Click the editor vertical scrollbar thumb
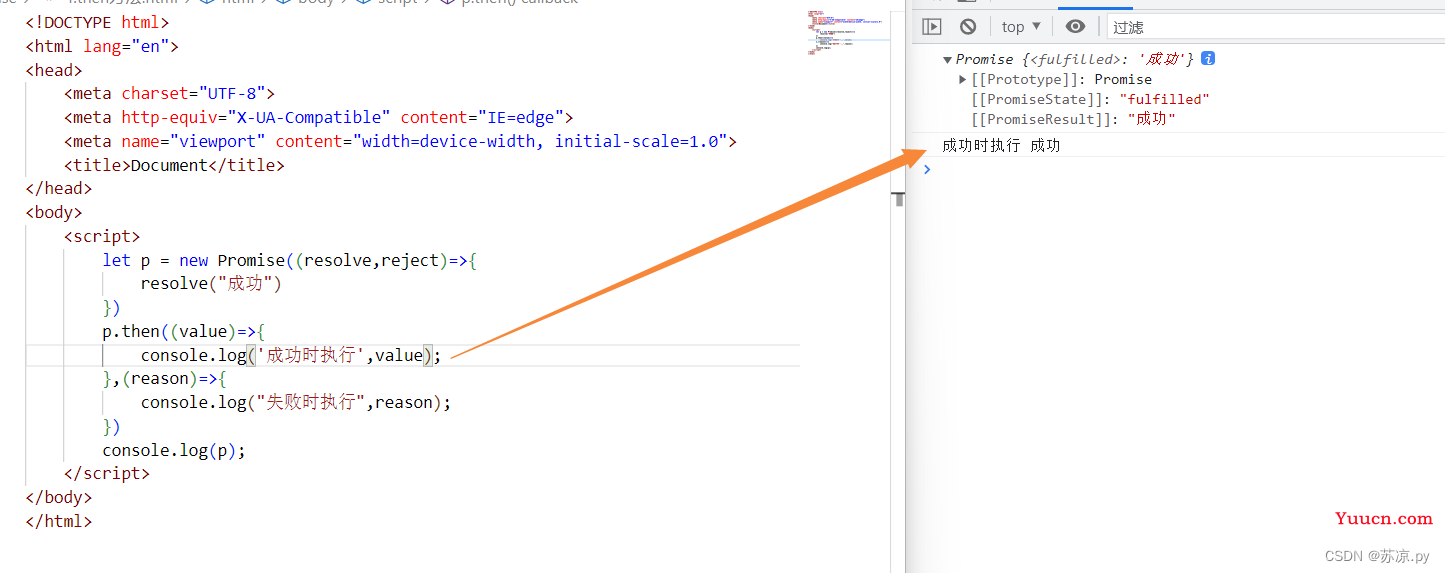The image size is (1445, 573). pos(900,199)
